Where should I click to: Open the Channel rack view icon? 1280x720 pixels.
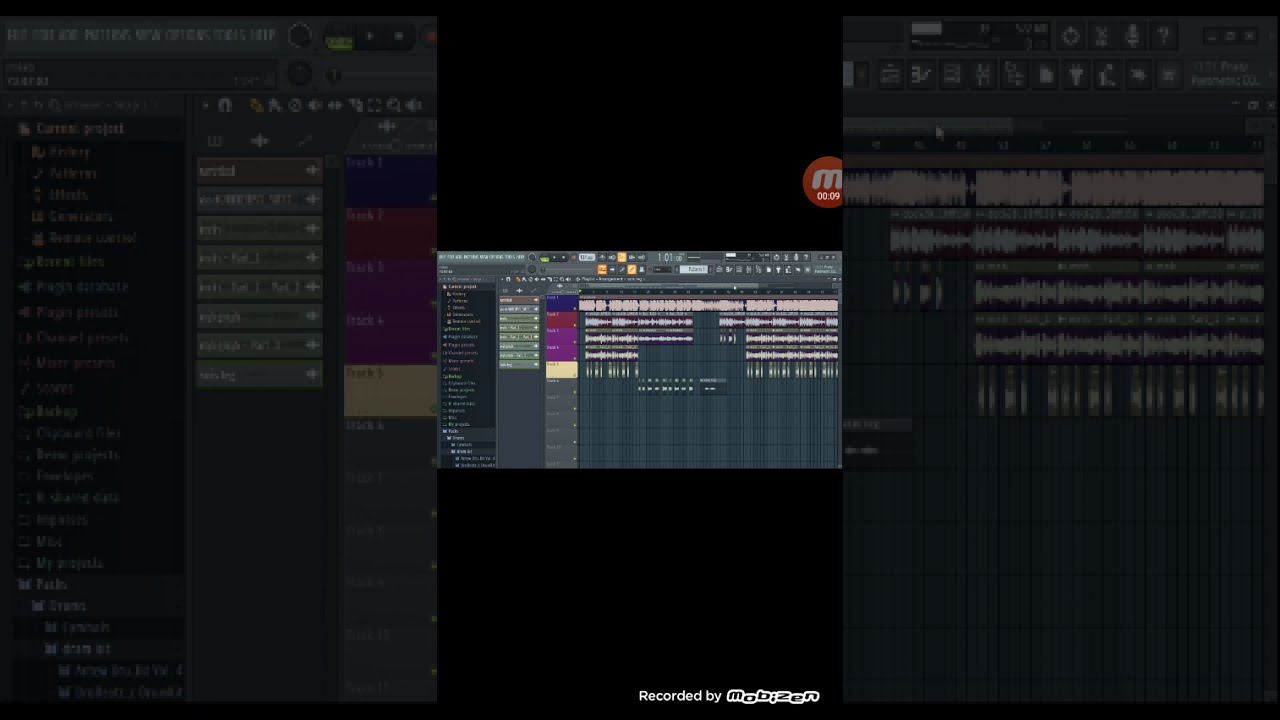click(x=739, y=269)
